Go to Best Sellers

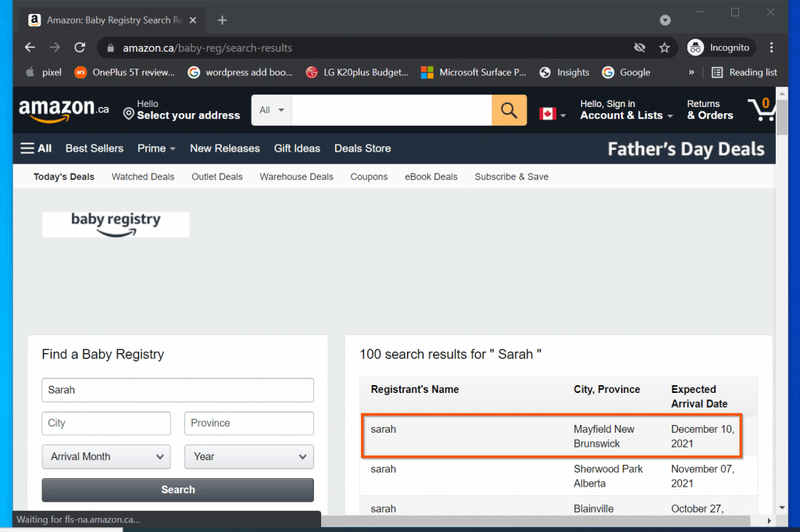[94, 148]
